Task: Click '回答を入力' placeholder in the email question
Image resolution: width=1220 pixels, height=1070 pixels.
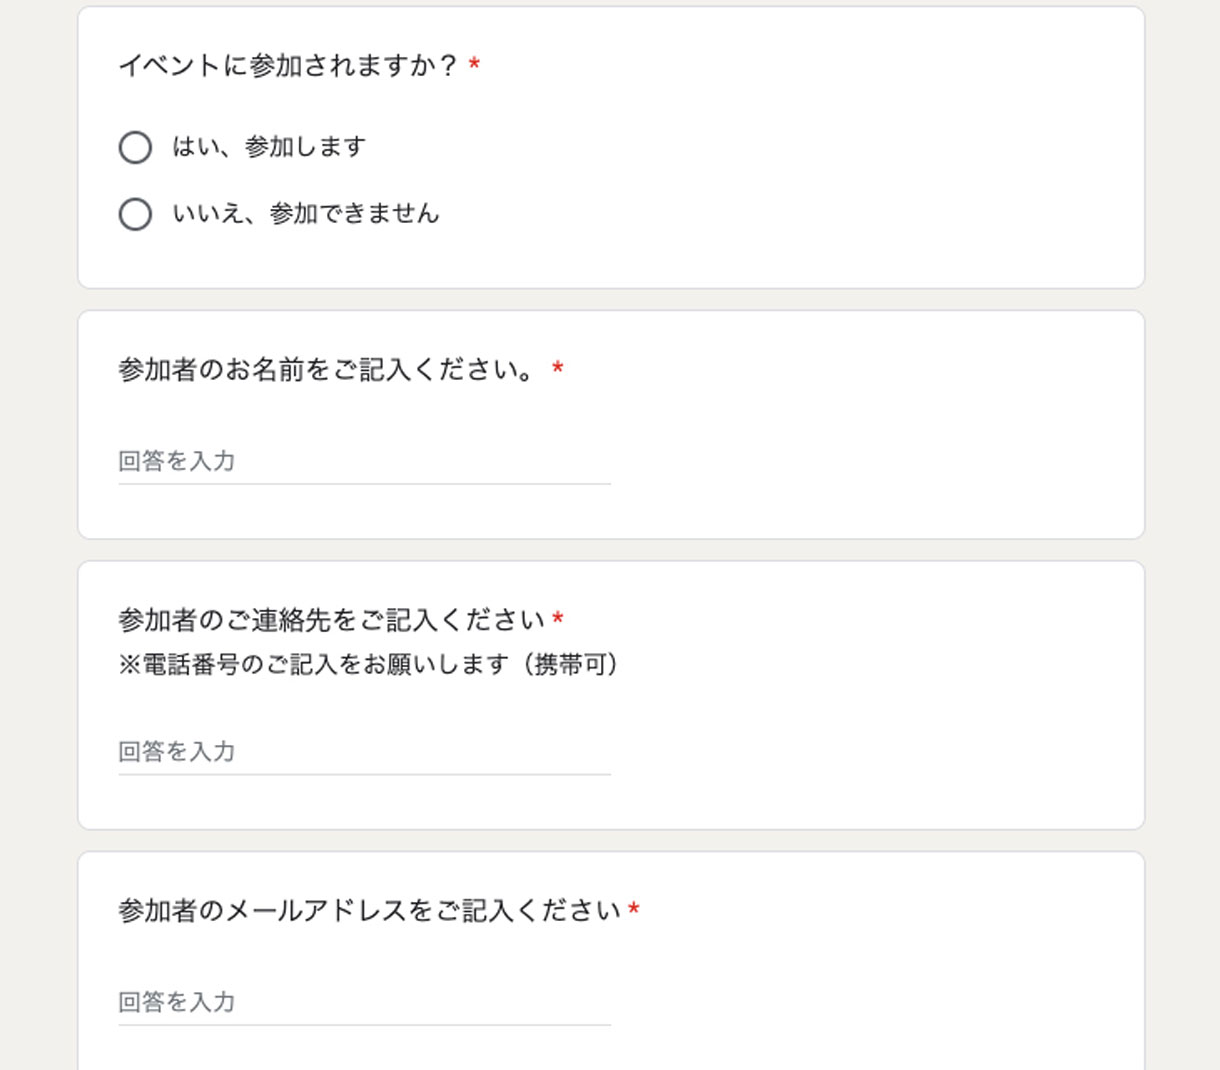Action: coord(177,1001)
